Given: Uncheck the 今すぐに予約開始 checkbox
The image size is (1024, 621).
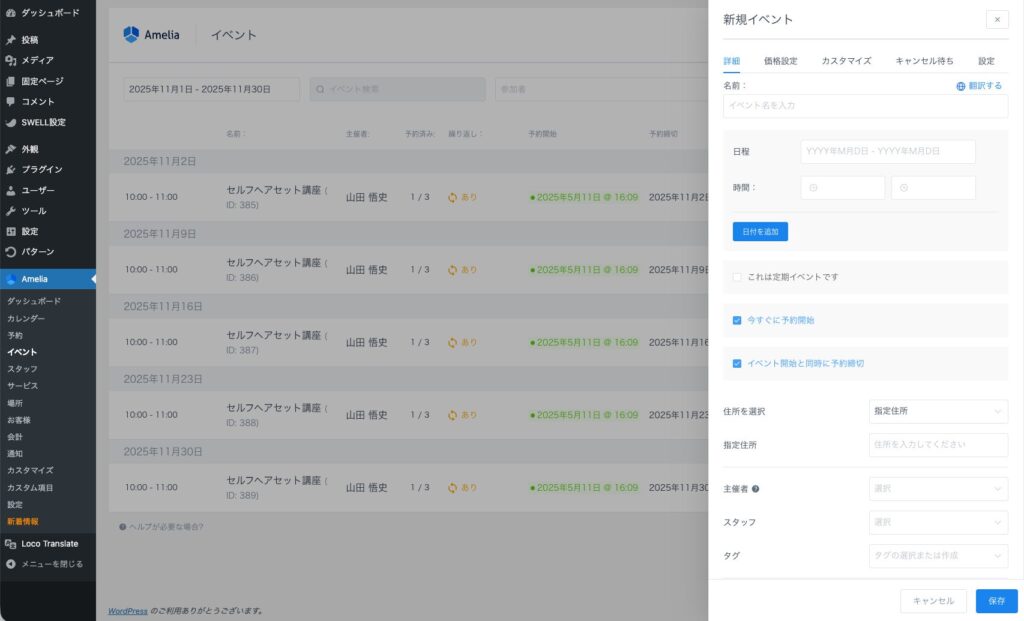Looking at the screenshot, I should (737, 320).
